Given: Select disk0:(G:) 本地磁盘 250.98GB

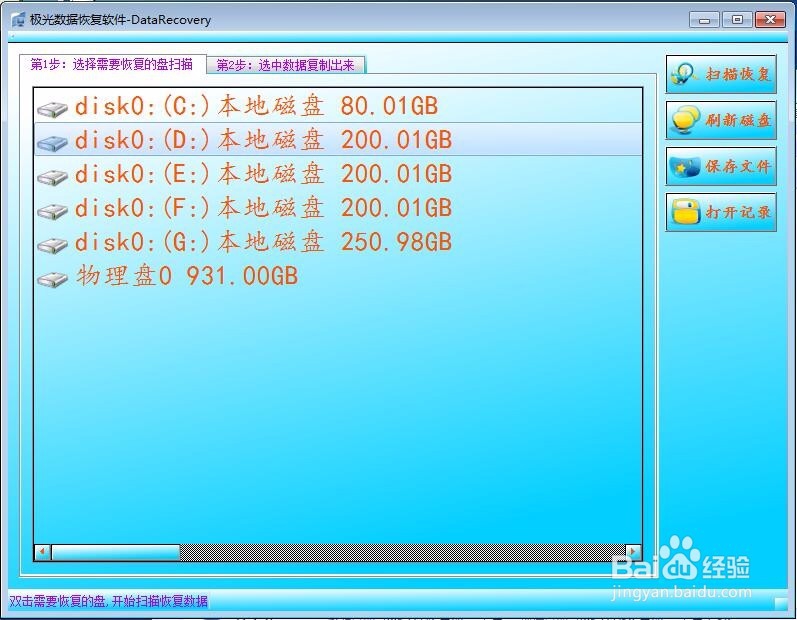Looking at the screenshot, I should click(338, 242).
